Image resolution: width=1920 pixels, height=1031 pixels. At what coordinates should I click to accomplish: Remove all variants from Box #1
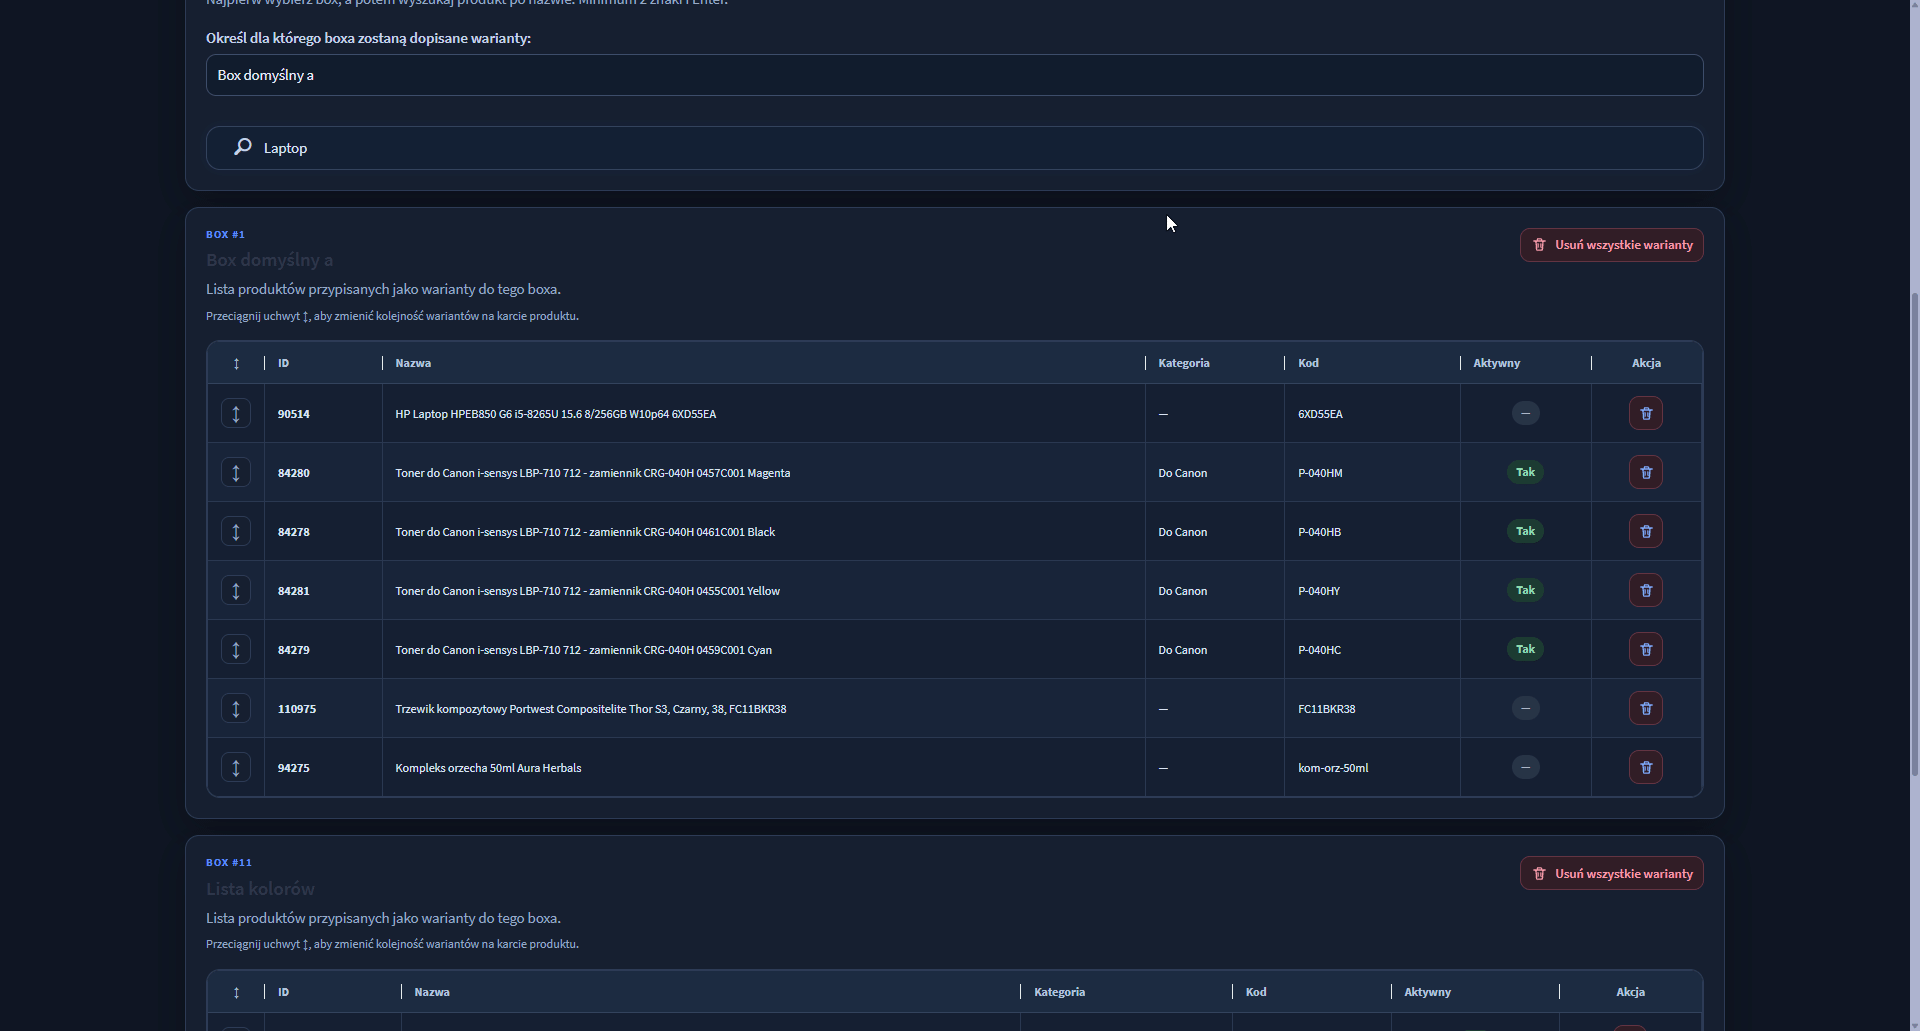[x=1611, y=245]
